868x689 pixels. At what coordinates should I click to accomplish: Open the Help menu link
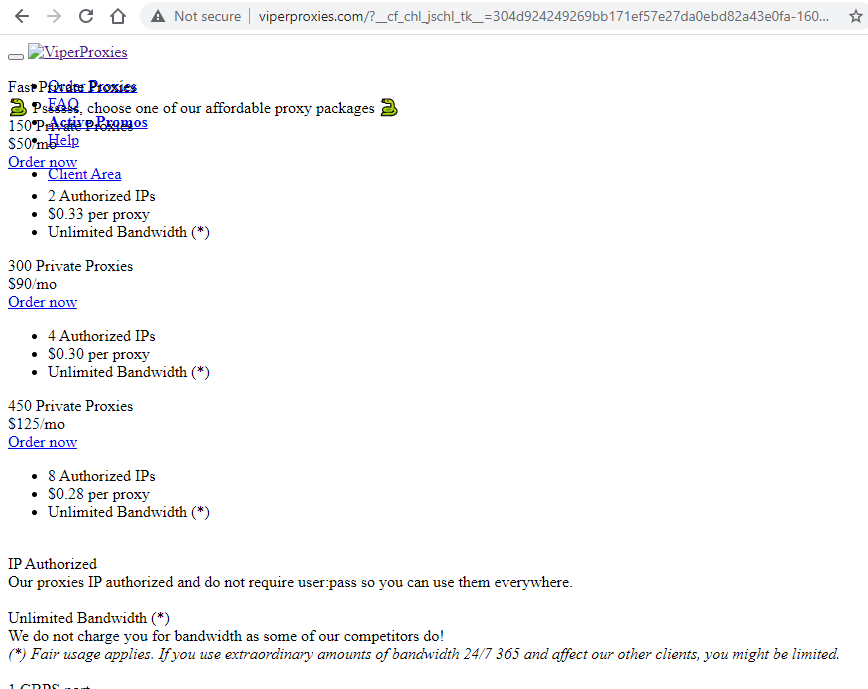pos(64,141)
